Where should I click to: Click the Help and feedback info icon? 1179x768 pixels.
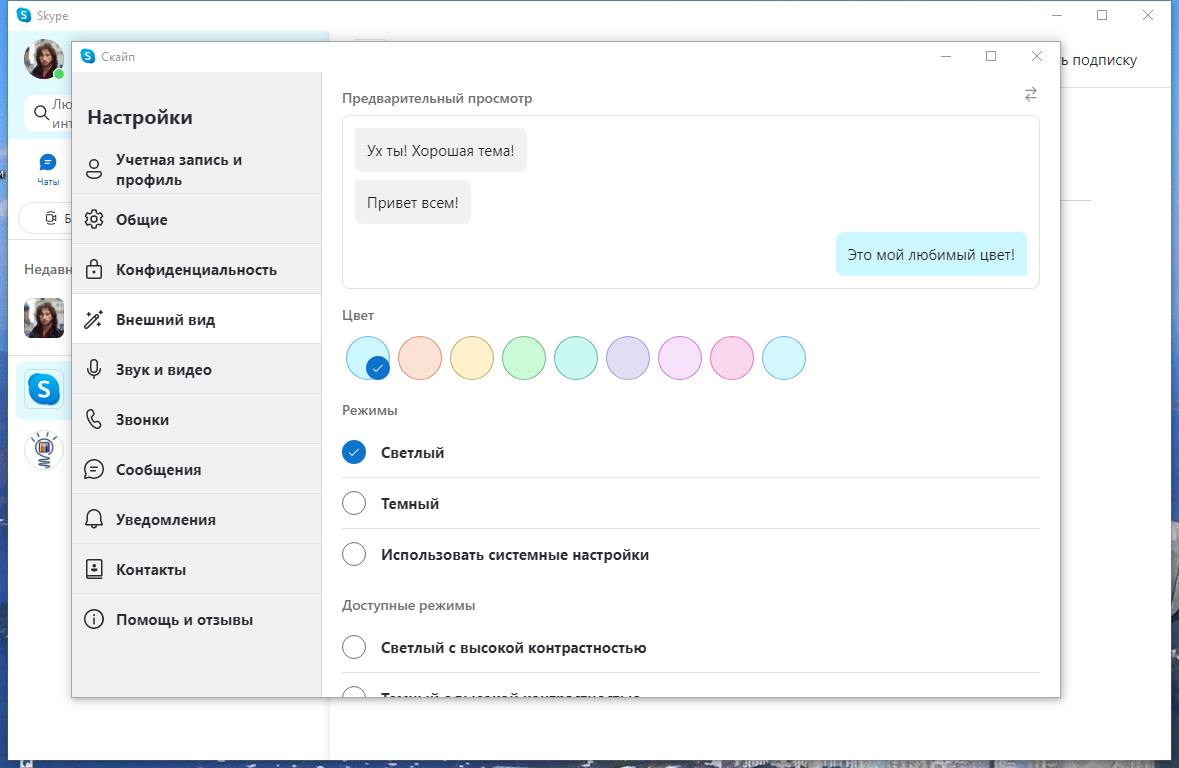[94, 619]
